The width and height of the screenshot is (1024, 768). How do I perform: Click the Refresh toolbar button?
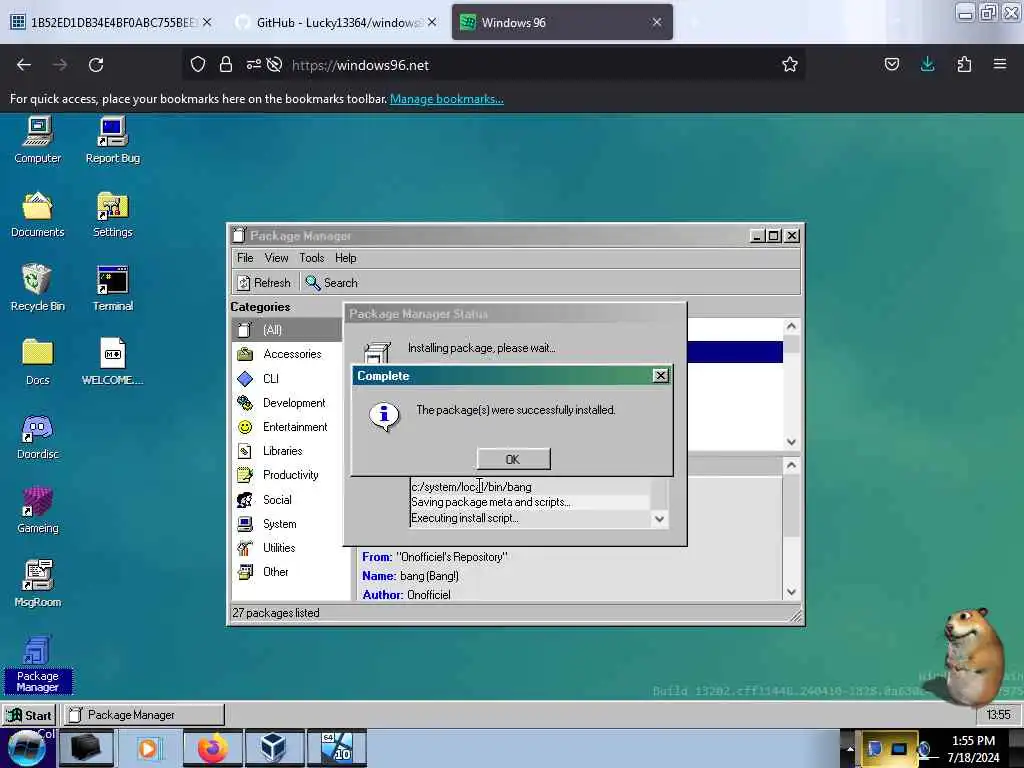(x=264, y=283)
